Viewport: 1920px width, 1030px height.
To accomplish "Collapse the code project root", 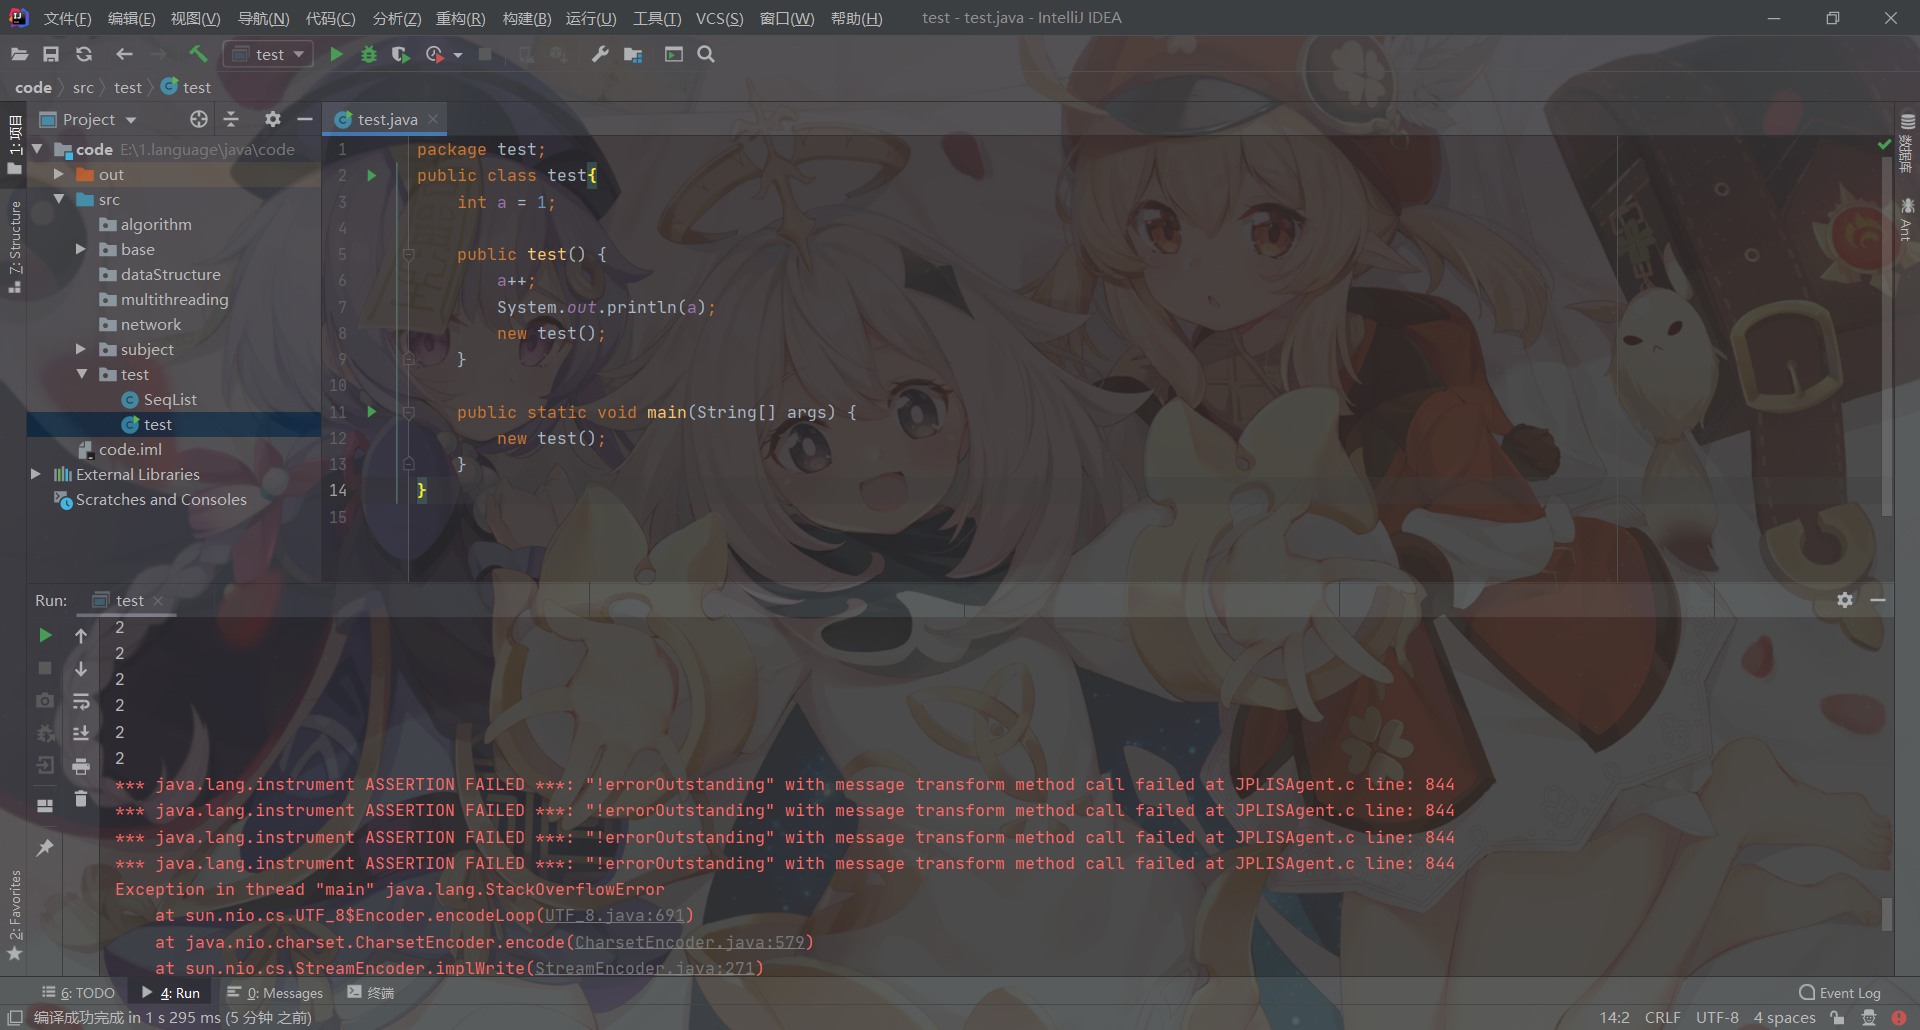I will (37, 149).
